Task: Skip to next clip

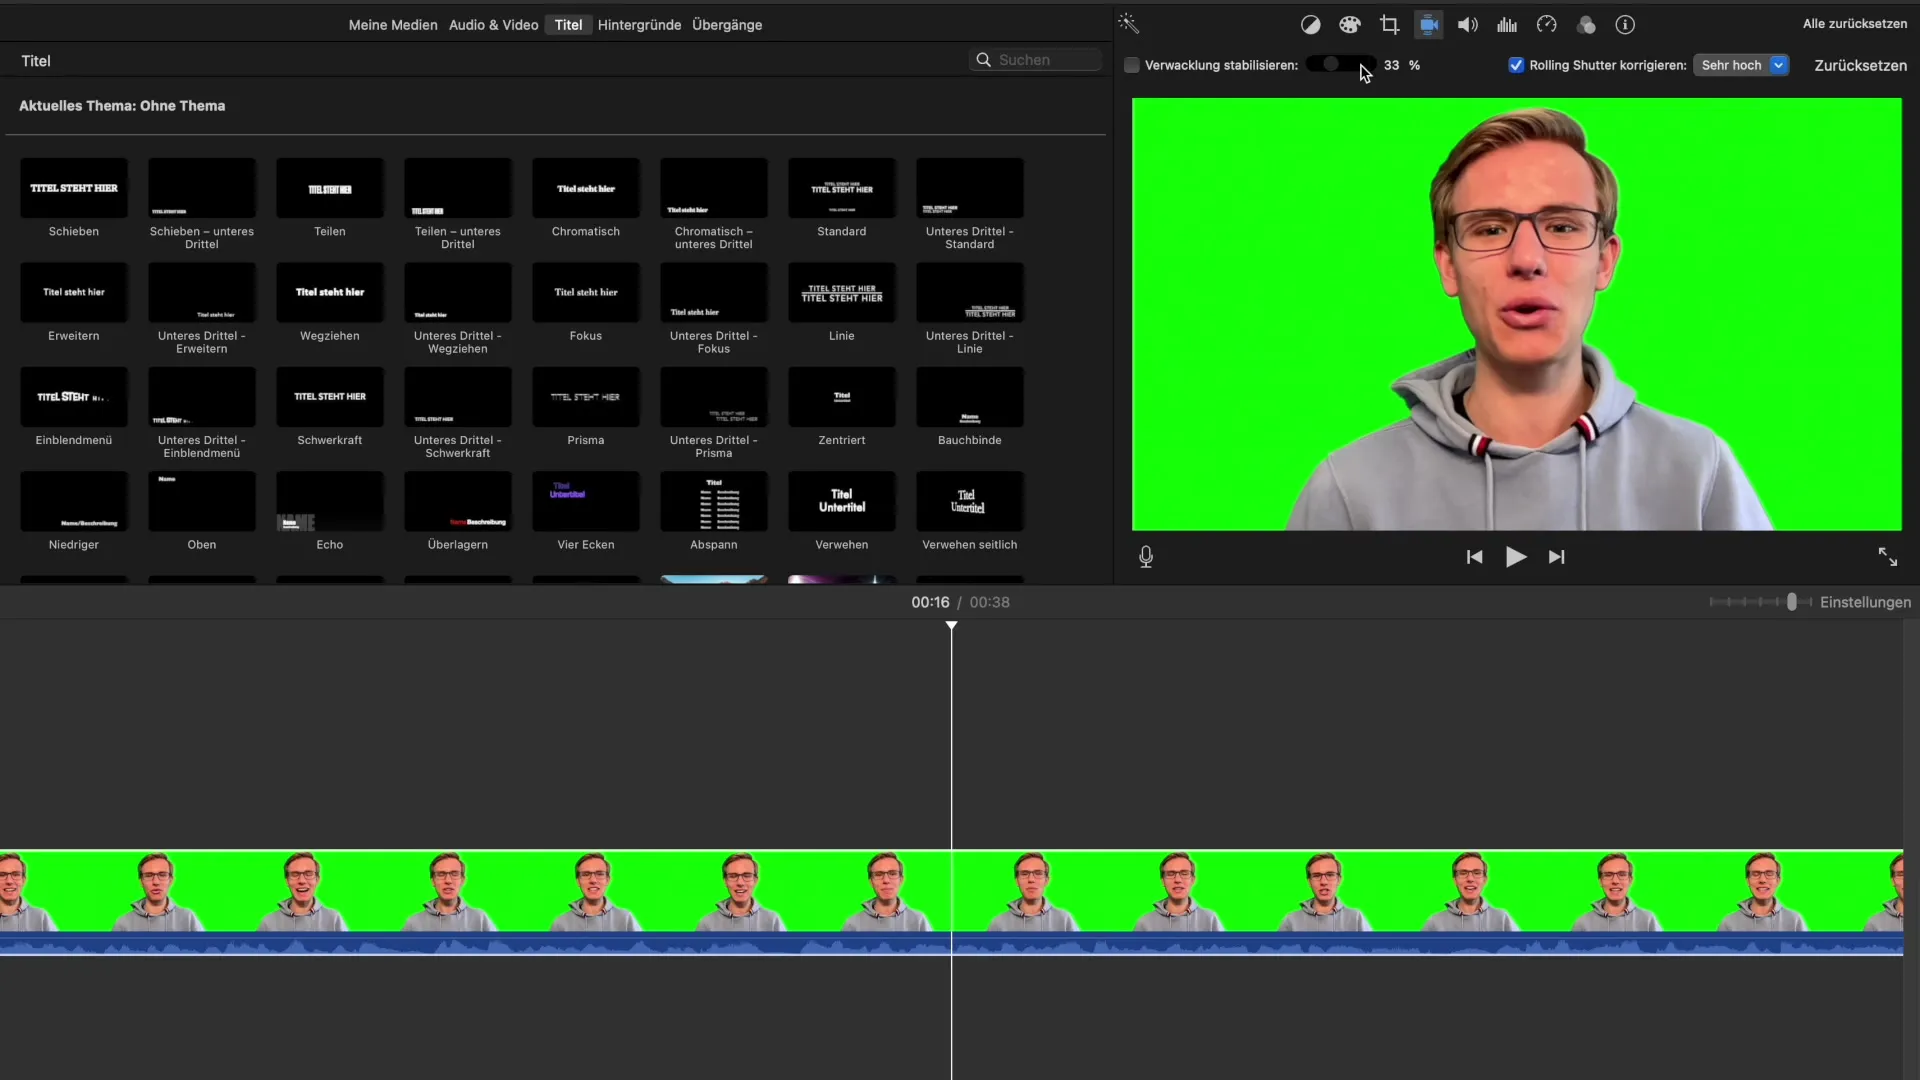Action: [x=1557, y=557]
